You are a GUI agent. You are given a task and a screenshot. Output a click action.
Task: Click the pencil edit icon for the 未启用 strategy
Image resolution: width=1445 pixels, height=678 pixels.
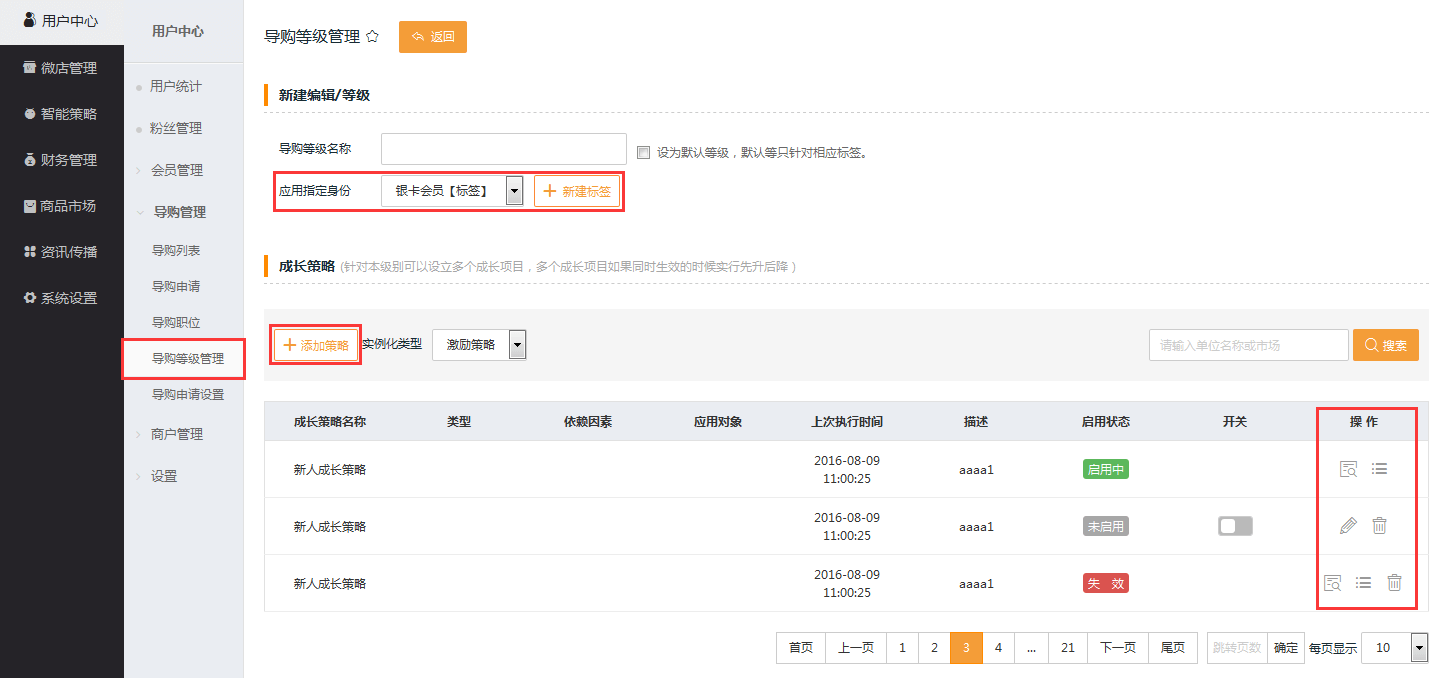tap(1348, 526)
